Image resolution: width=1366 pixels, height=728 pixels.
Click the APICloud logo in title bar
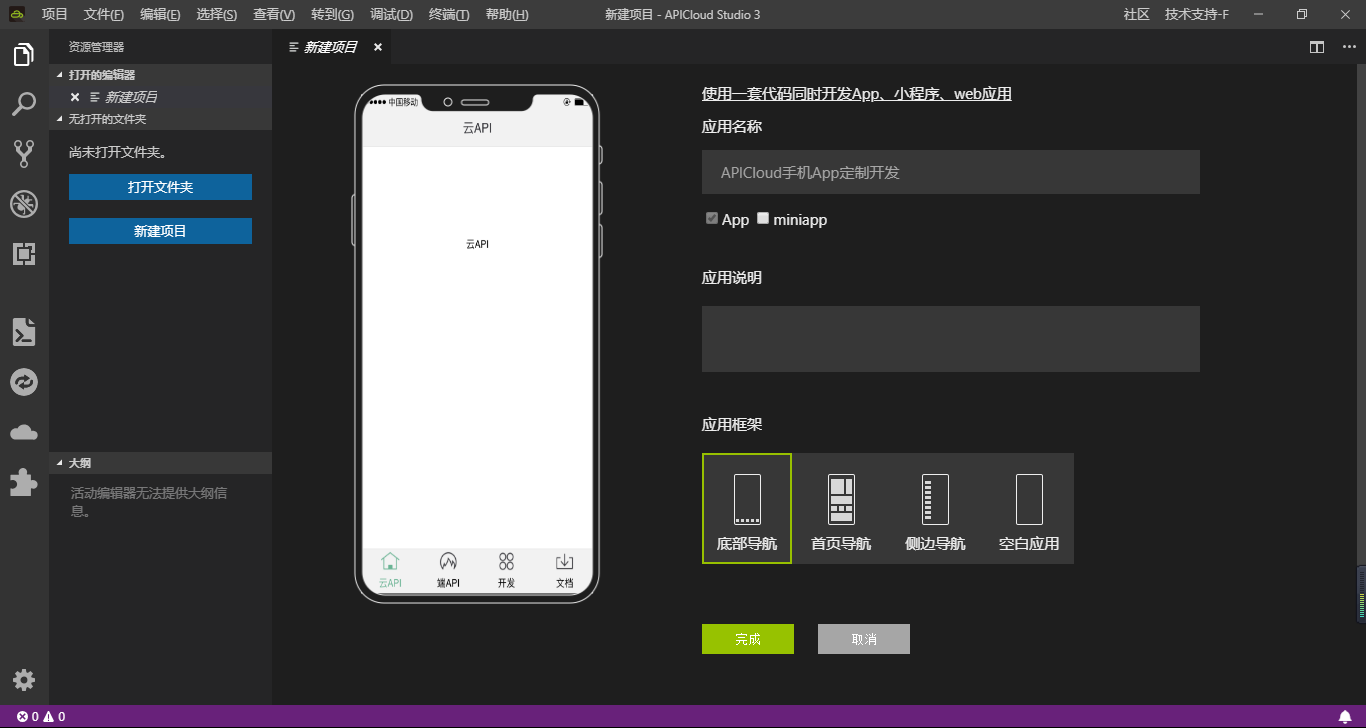17,14
